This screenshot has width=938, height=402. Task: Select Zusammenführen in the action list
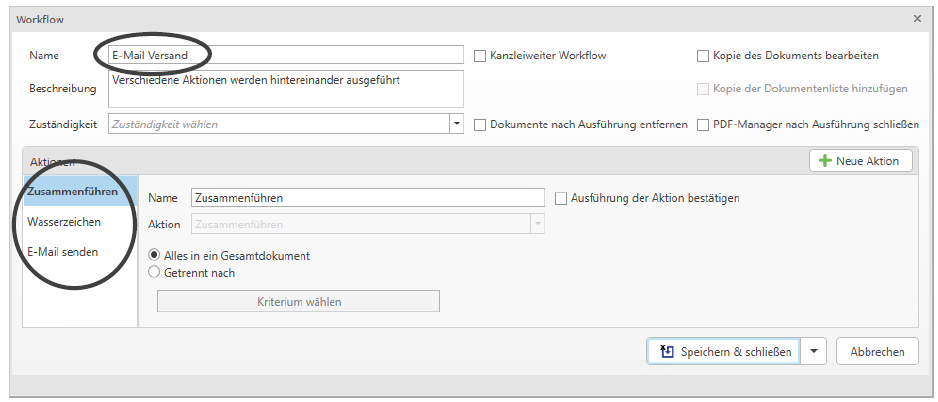coord(80,191)
